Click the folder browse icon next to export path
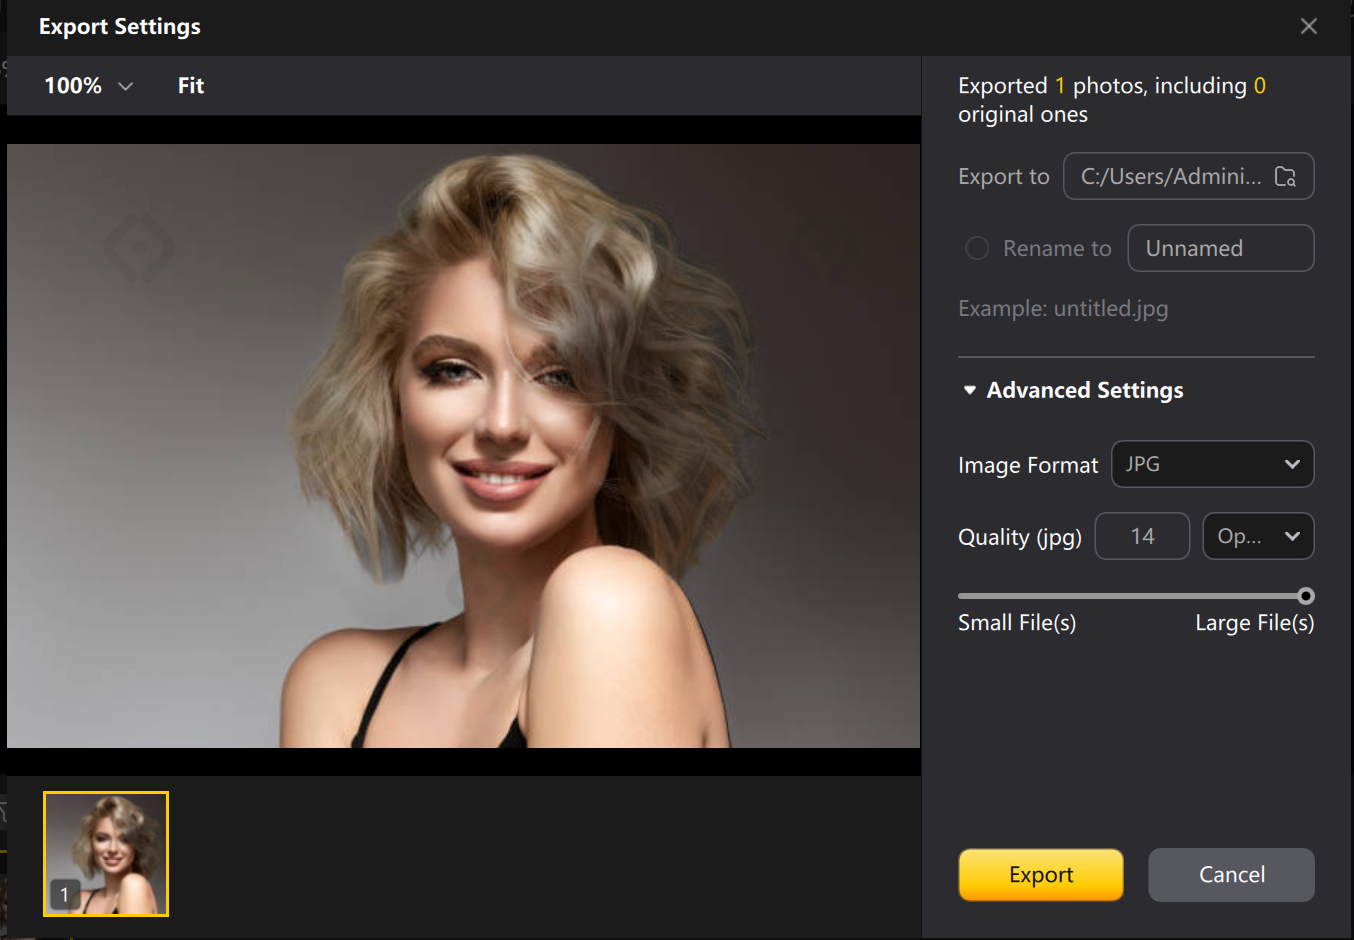Viewport: 1354px width, 940px height. pos(1286,175)
